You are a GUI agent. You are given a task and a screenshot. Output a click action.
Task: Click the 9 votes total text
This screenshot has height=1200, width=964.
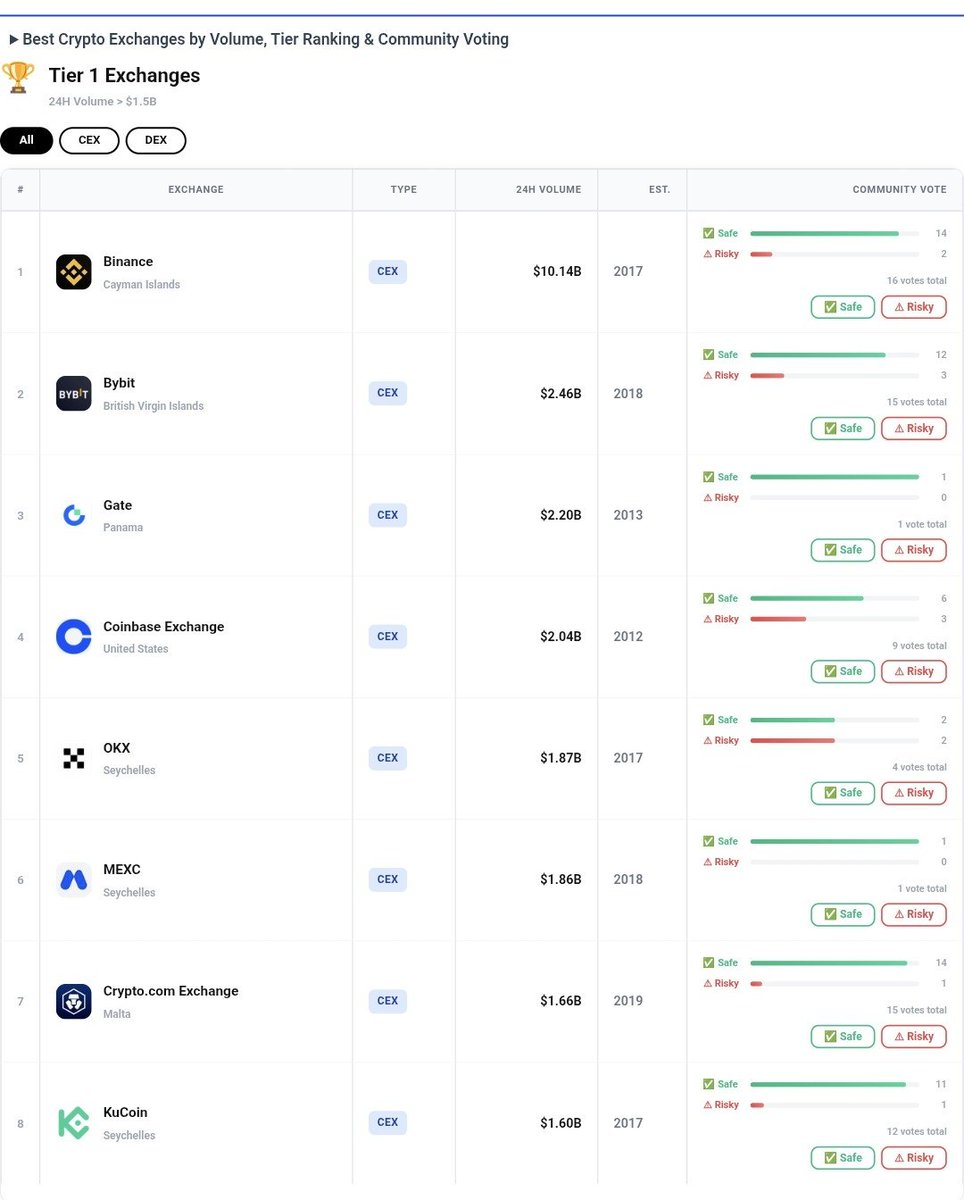[920, 646]
